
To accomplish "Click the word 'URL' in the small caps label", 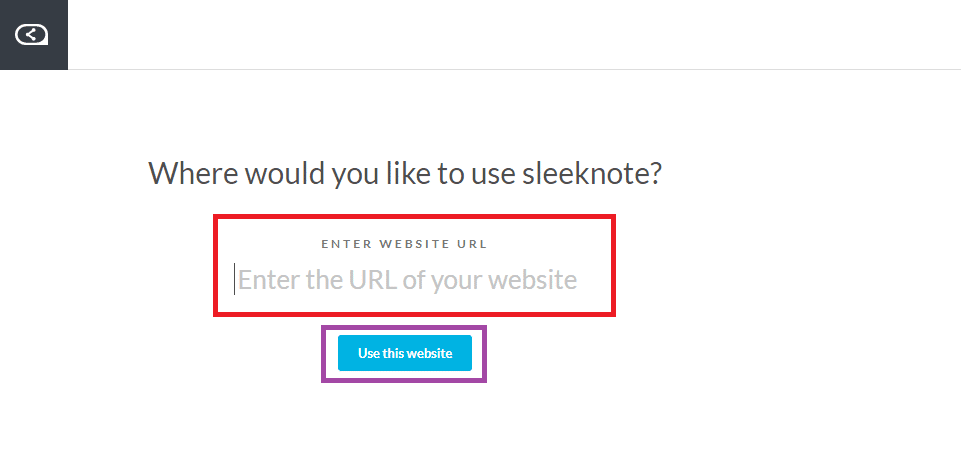I will coord(472,244).
